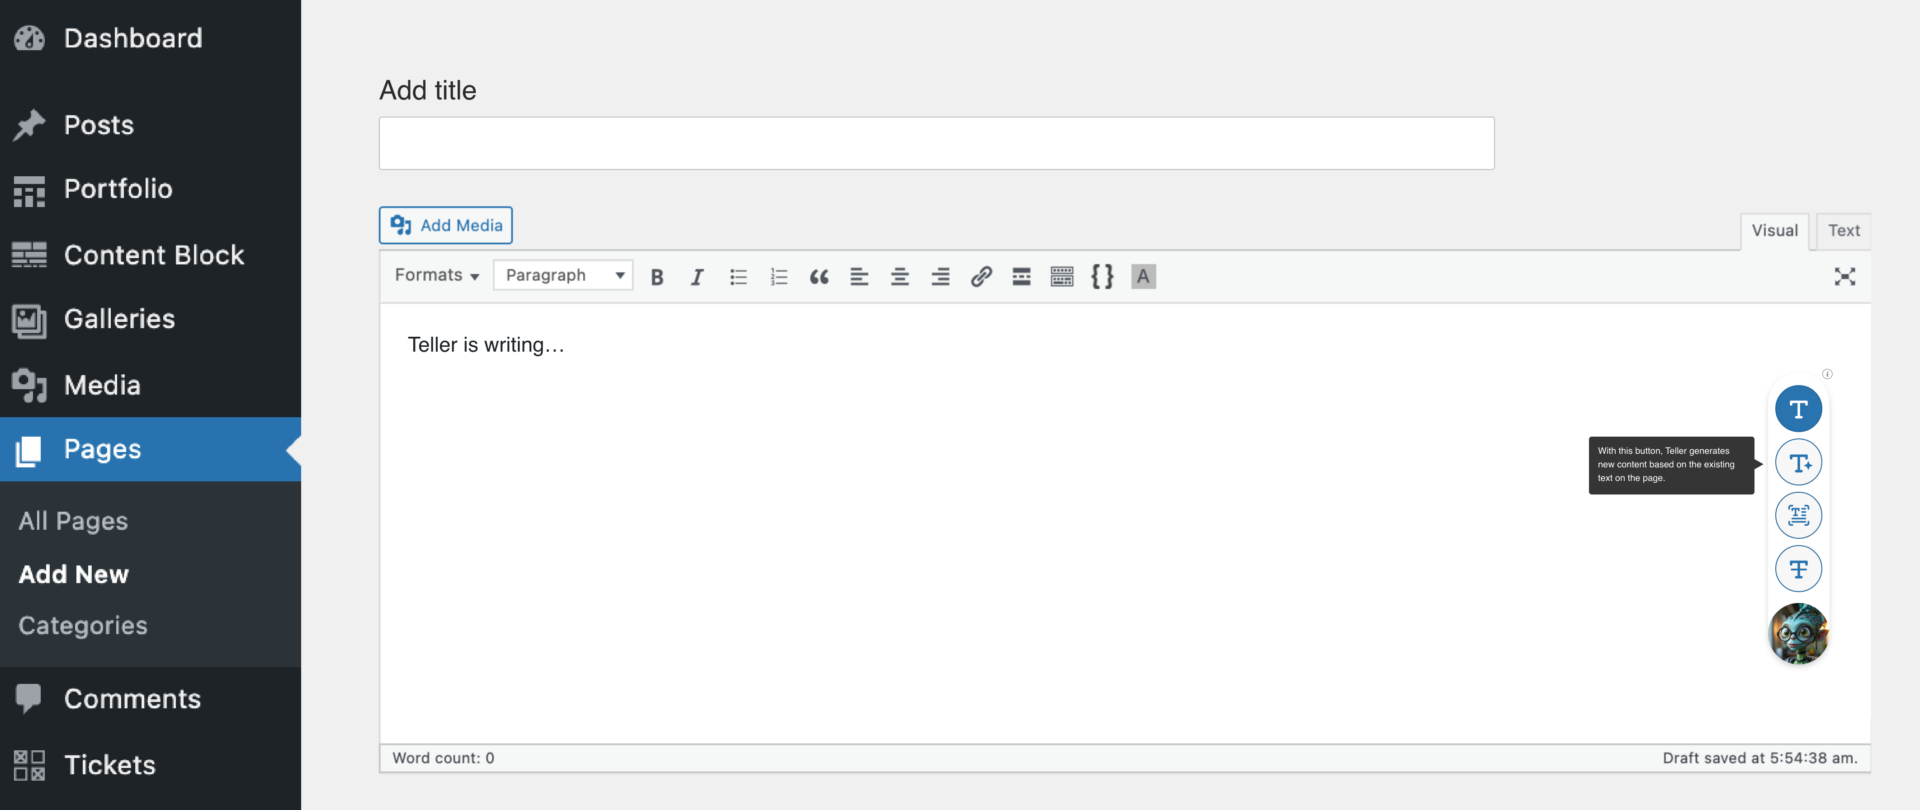Toggle bold formatting in the editor toolbar

pos(657,277)
